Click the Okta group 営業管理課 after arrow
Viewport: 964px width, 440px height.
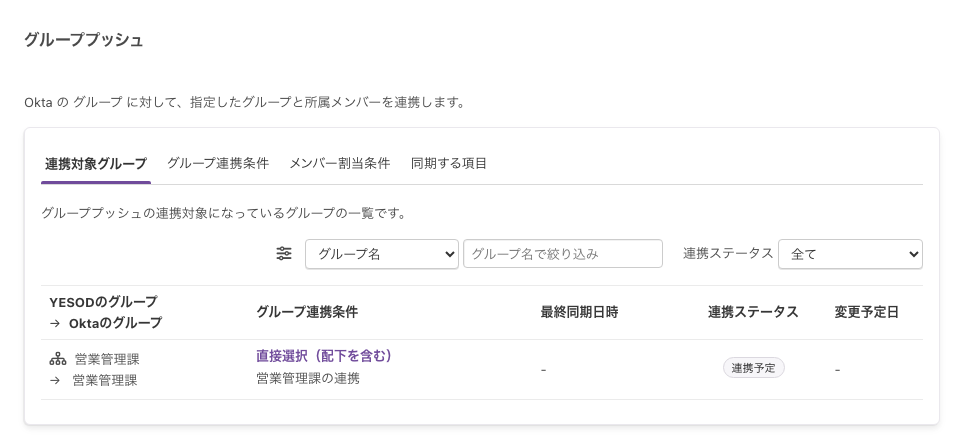105,380
